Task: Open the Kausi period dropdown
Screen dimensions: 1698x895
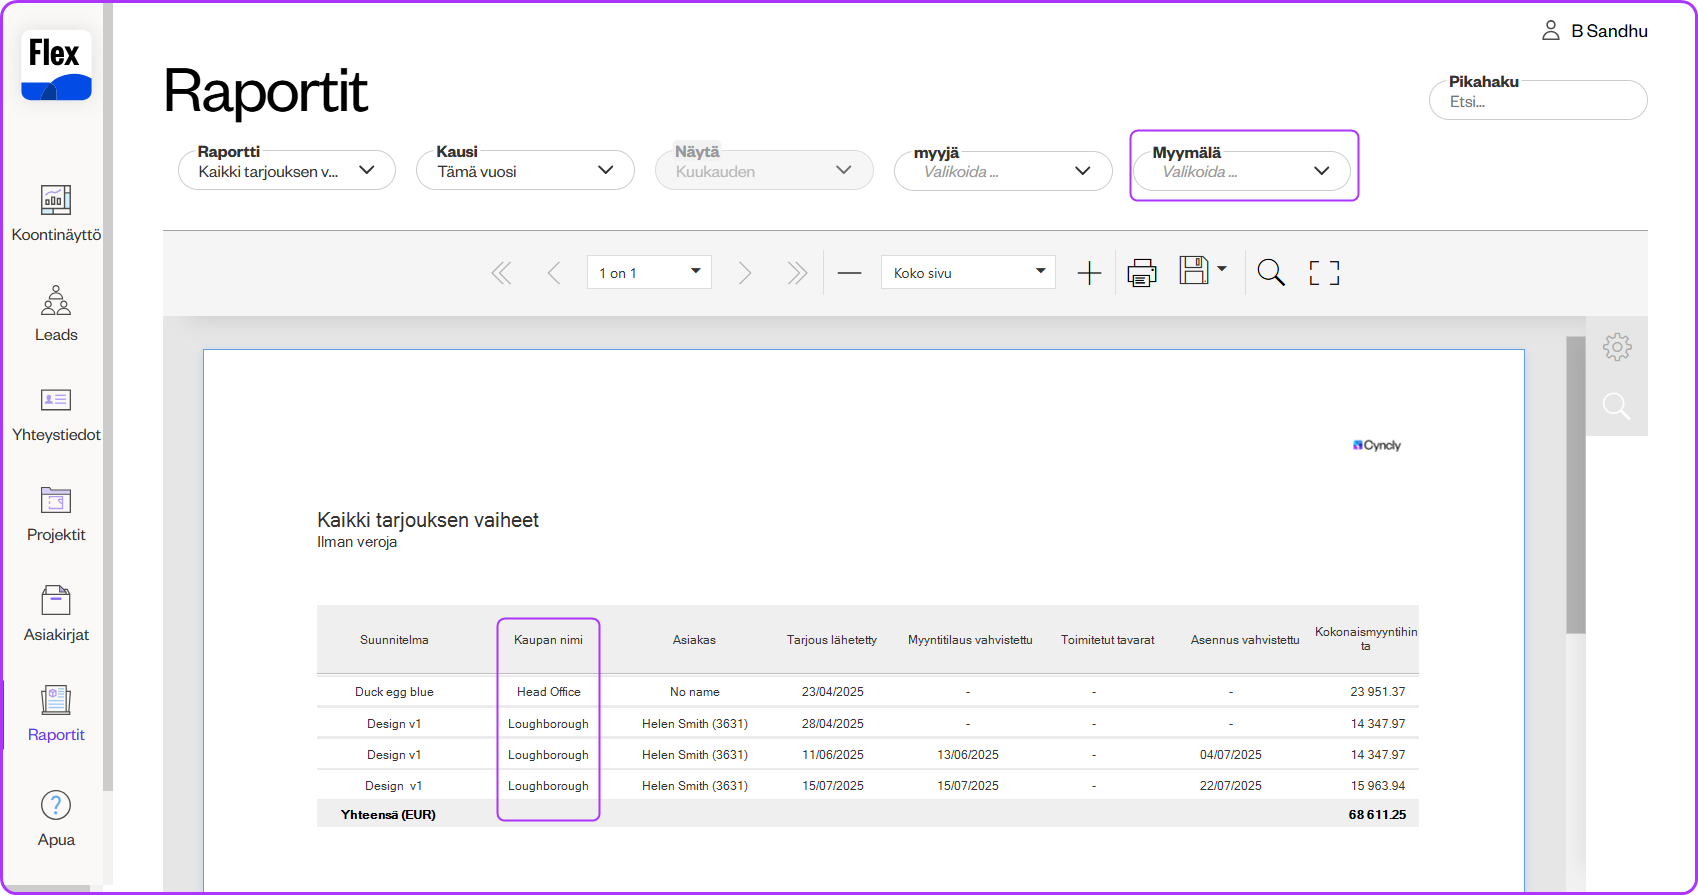Action: pyautogui.click(x=525, y=171)
